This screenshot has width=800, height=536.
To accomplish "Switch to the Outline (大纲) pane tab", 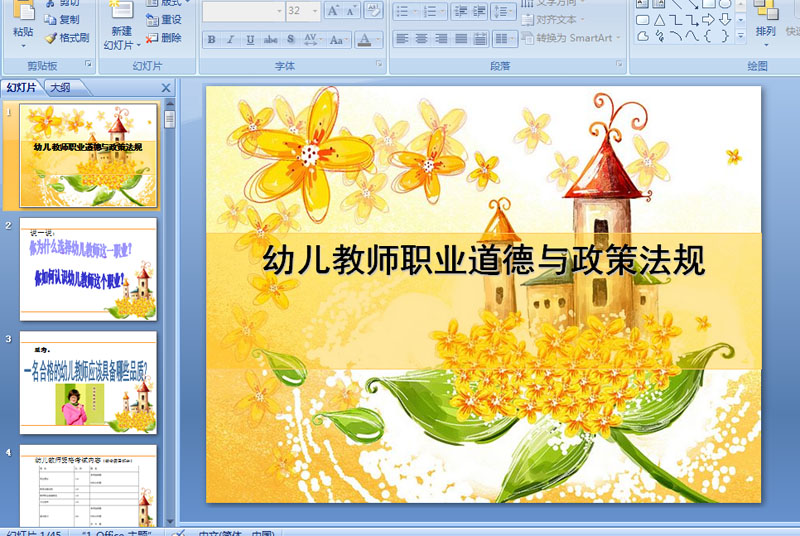I will [x=61, y=88].
